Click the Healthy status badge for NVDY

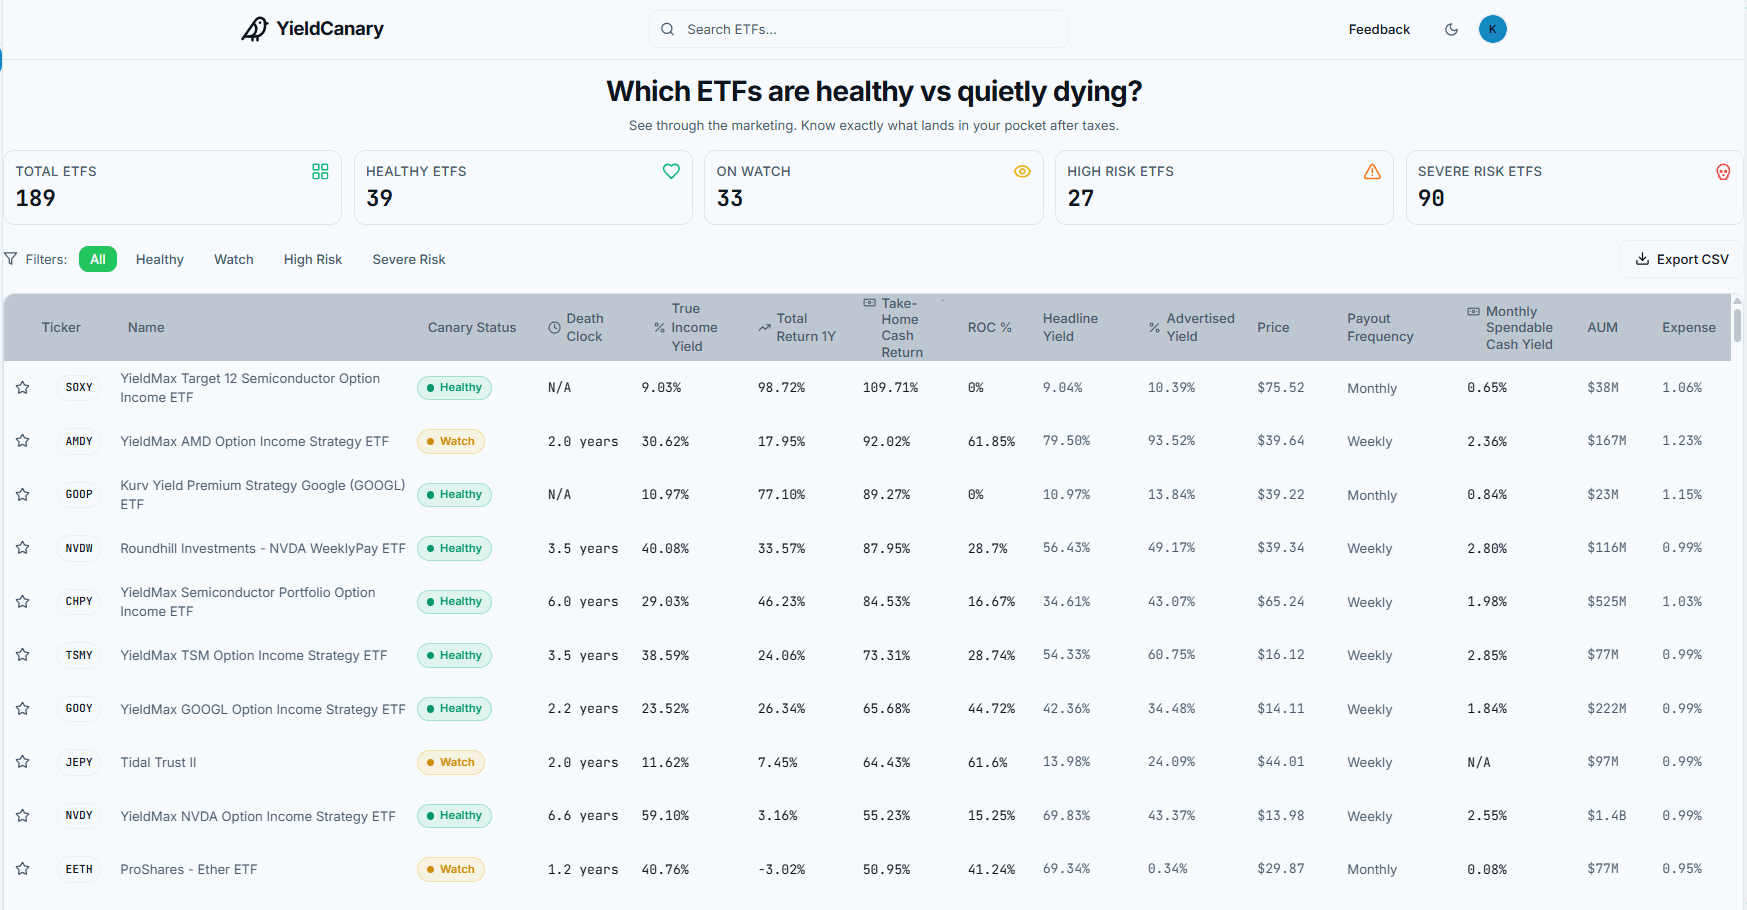coord(454,816)
